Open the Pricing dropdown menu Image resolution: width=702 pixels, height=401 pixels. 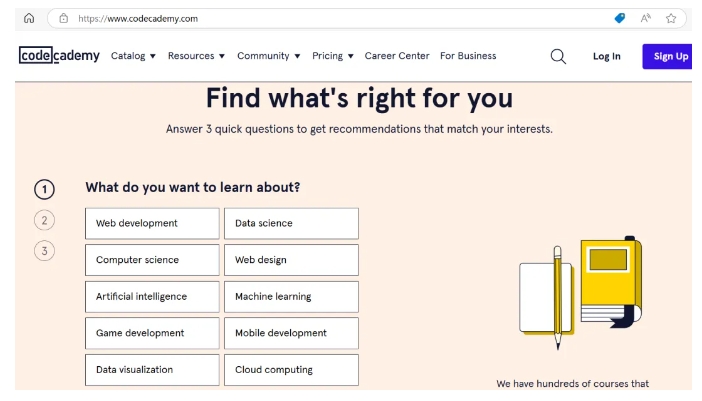tap(333, 56)
